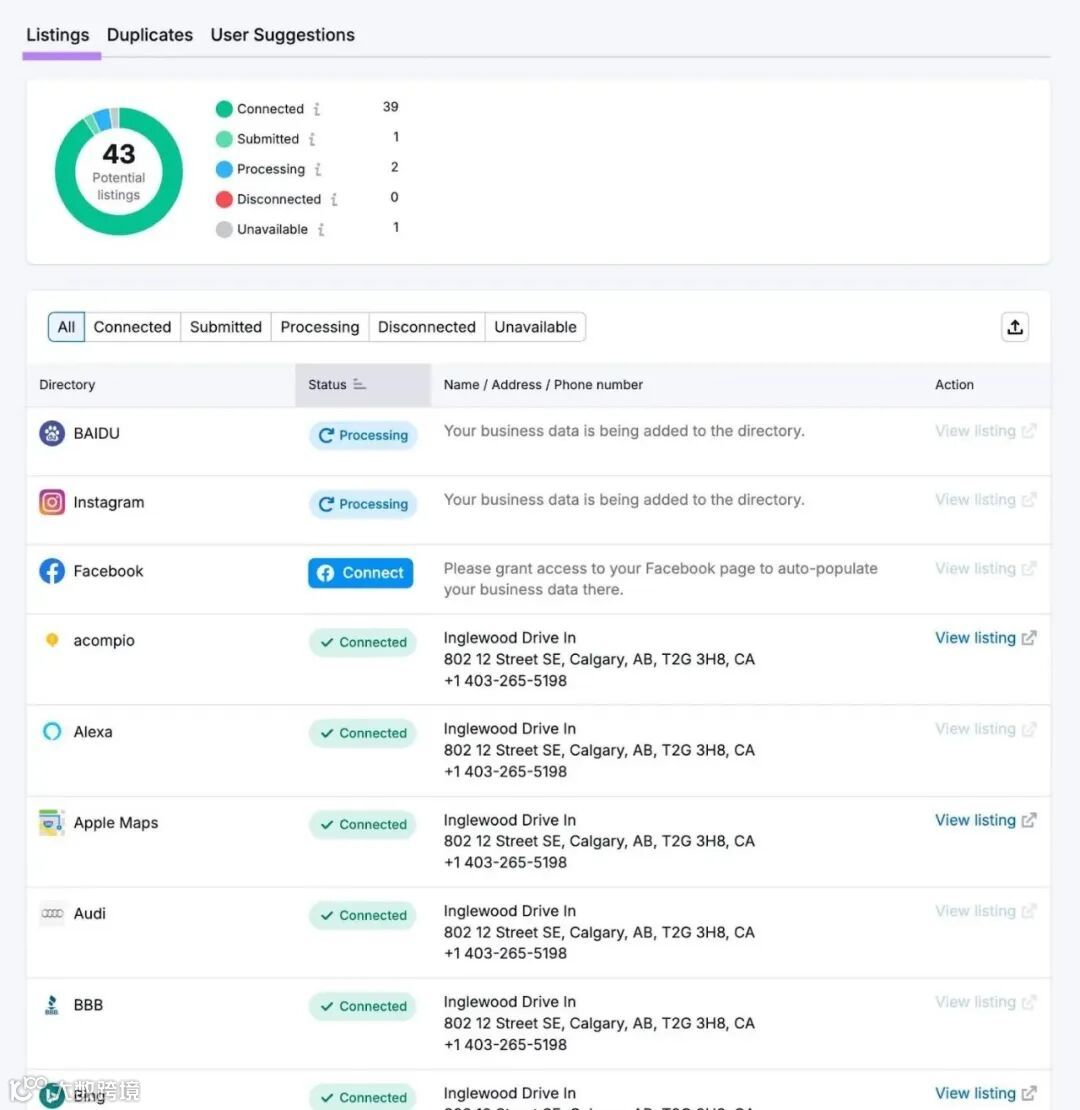Click the BAIDU directory icon
The width and height of the screenshot is (1080, 1110).
tap(52, 433)
